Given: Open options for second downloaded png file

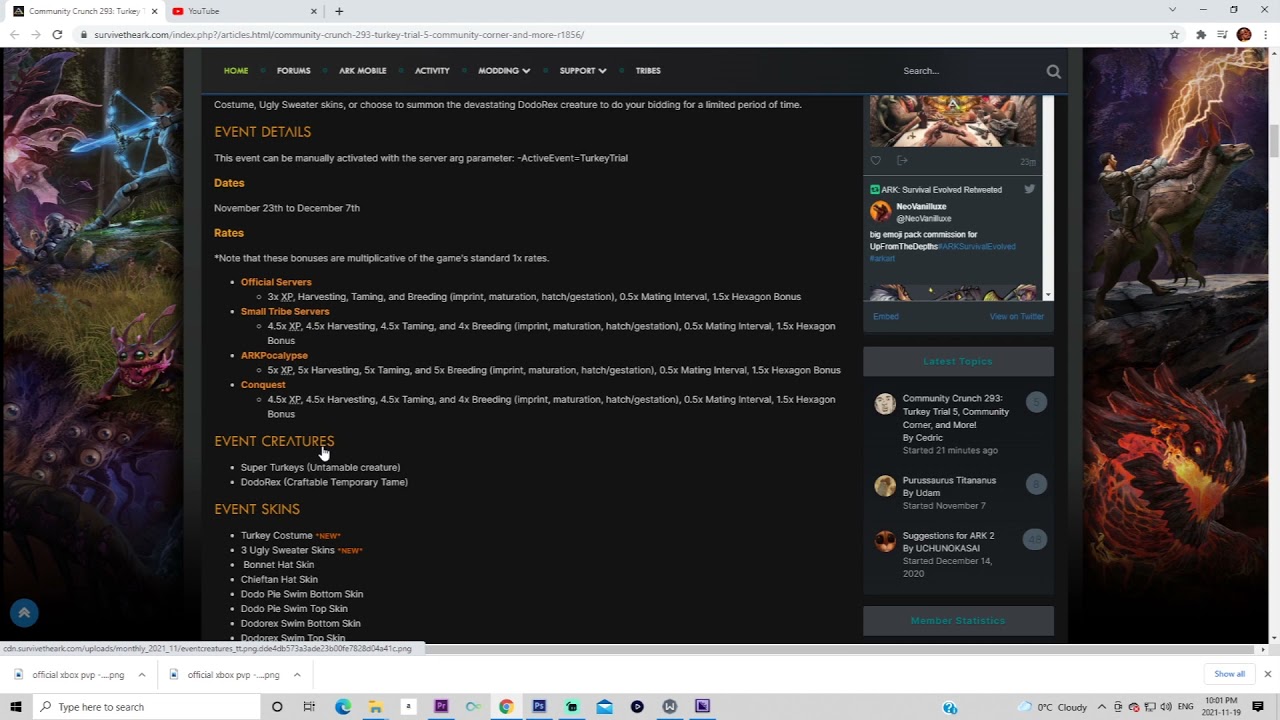Looking at the screenshot, I should click(x=296, y=675).
